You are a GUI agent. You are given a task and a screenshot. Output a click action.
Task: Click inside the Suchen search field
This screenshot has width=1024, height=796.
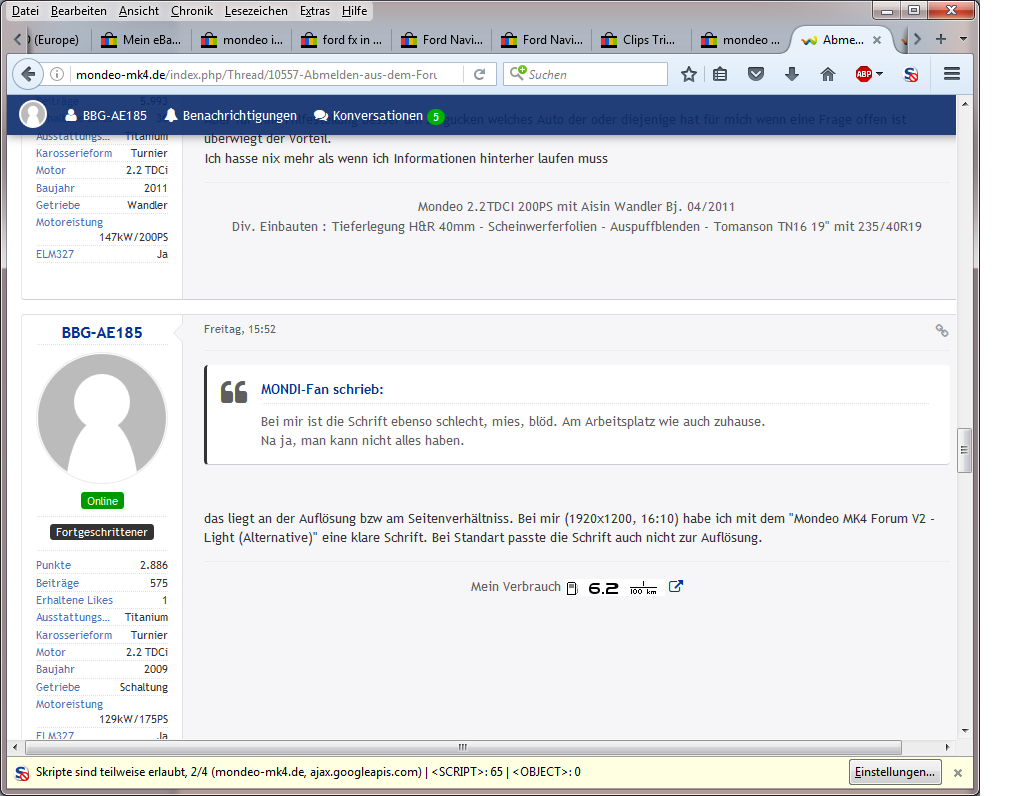595,74
